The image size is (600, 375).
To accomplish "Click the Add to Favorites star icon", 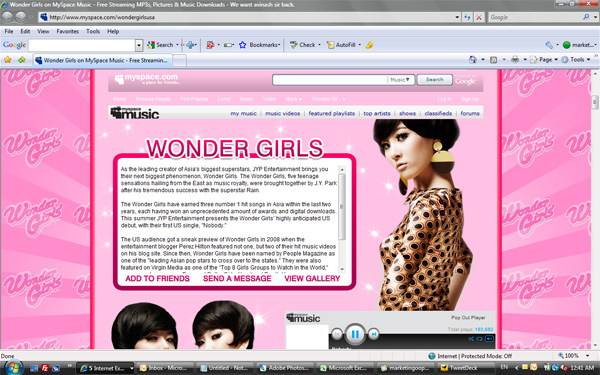I will point(21,60).
